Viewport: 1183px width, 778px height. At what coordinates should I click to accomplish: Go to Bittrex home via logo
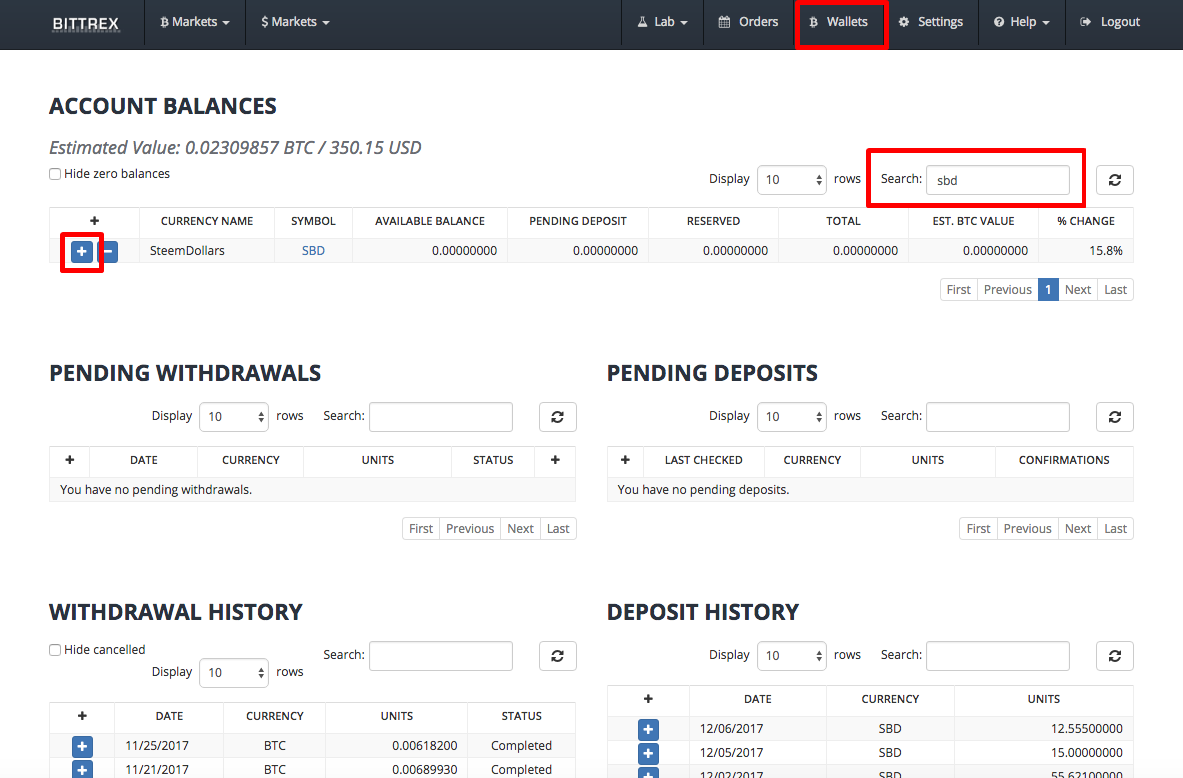(x=86, y=23)
